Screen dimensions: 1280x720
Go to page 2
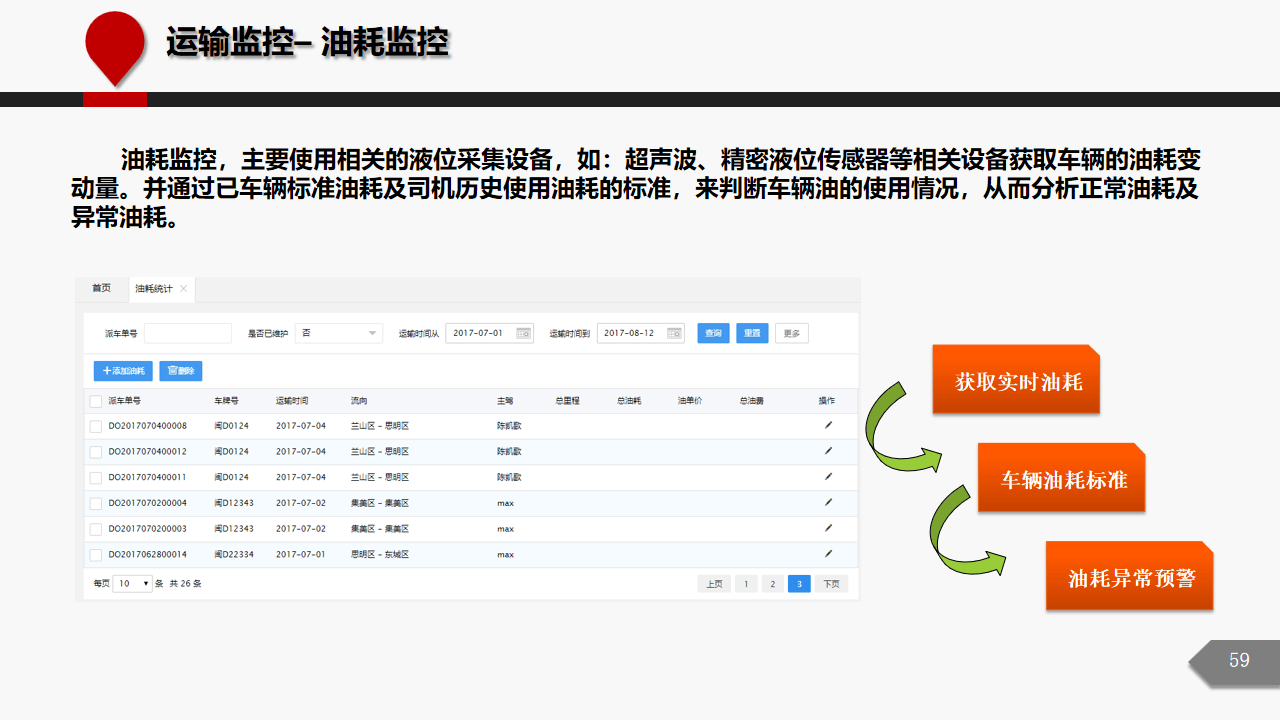coord(772,584)
